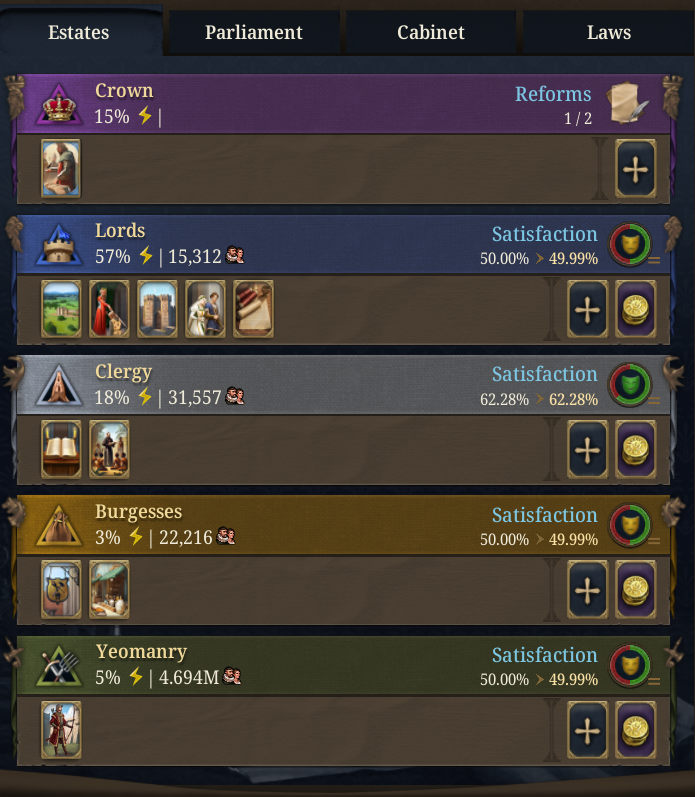Select the Laws tab
695x797 pixels.
(x=609, y=33)
